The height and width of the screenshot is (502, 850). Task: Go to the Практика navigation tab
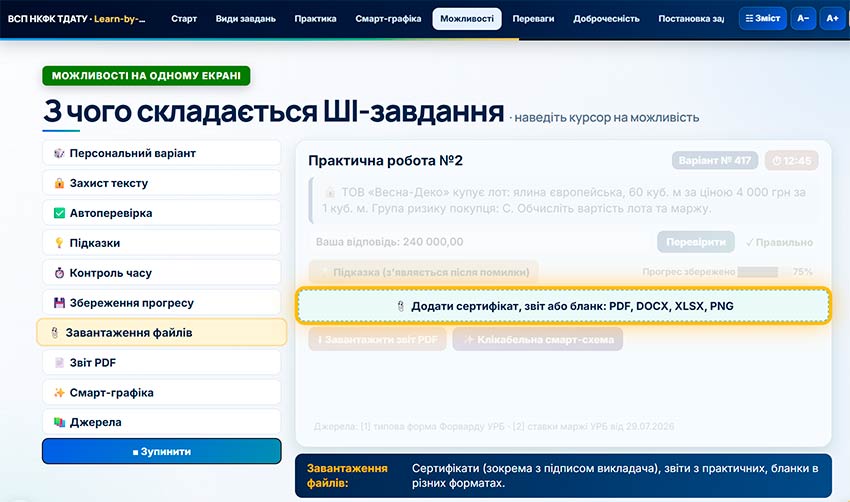click(315, 19)
